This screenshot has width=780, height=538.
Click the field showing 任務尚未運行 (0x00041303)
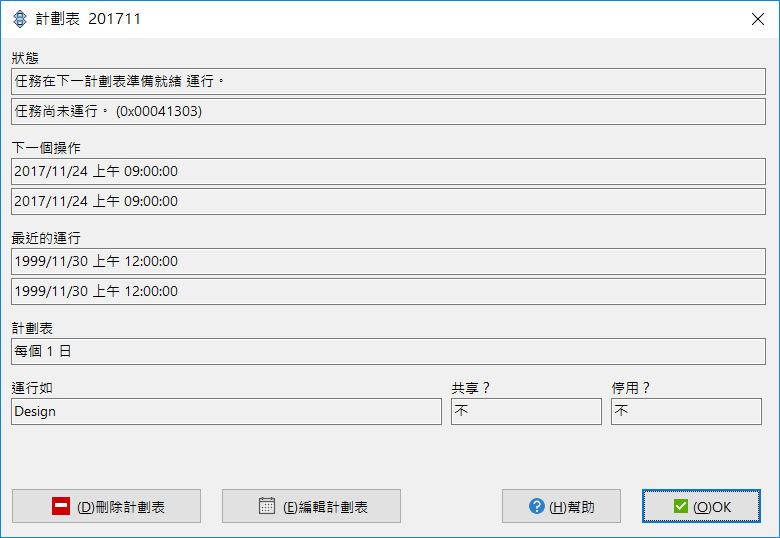(388, 111)
